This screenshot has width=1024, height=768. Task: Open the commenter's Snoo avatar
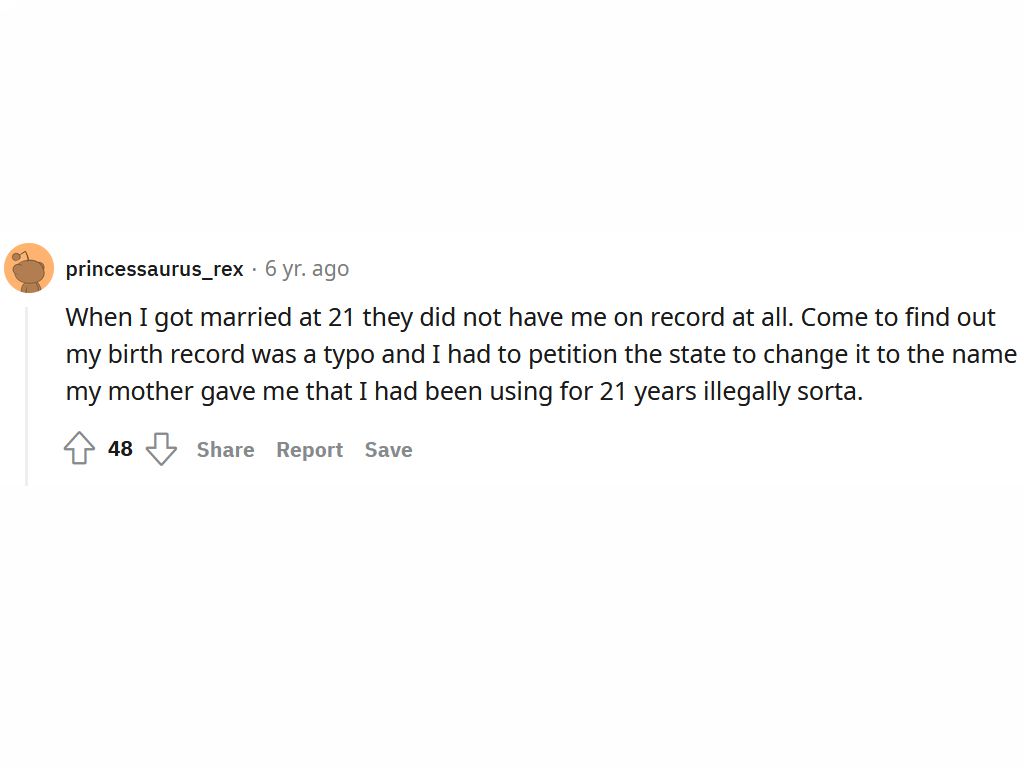[29, 268]
